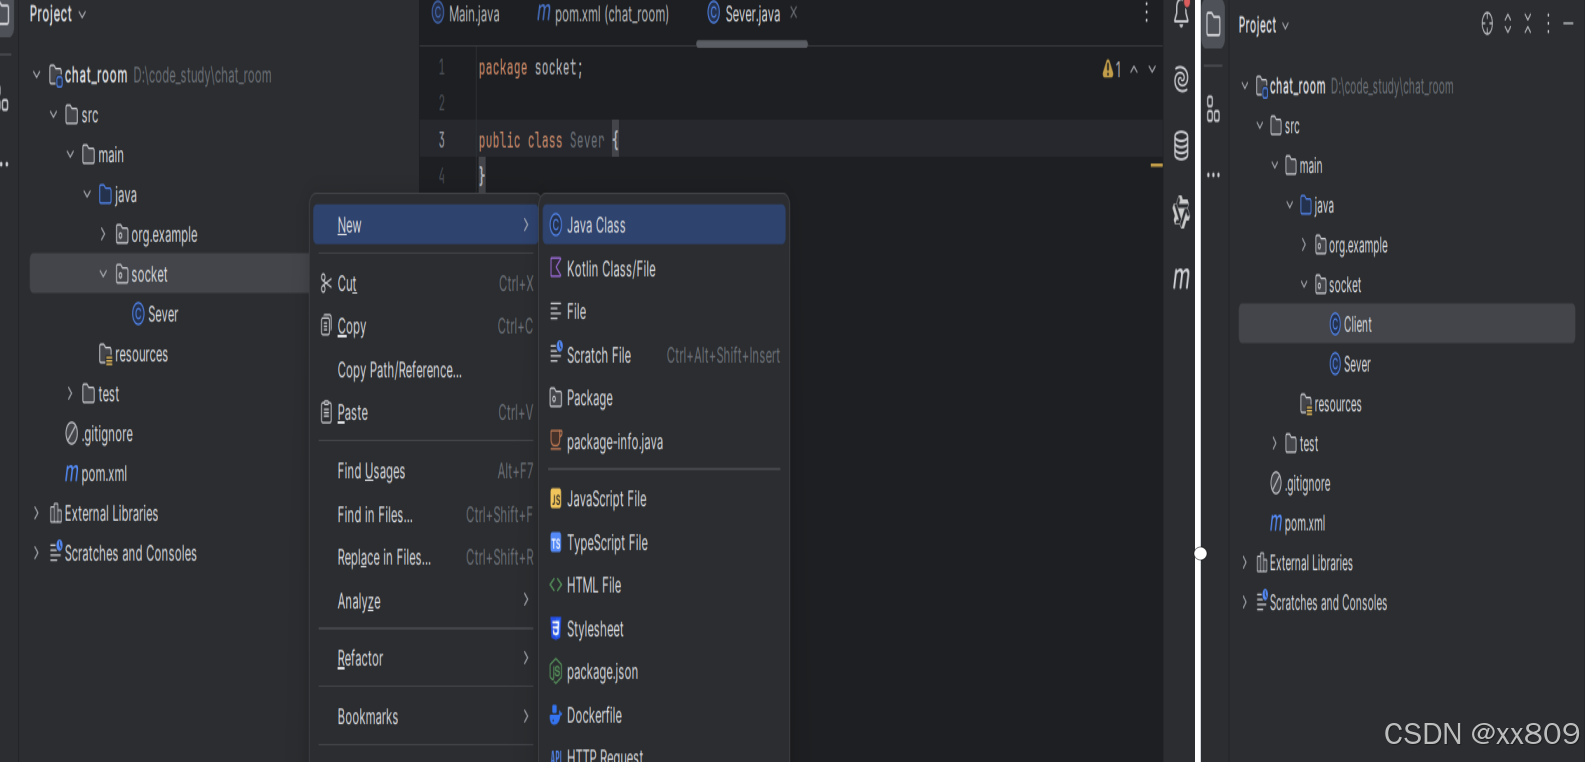Image resolution: width=1585 pixels, height=762 pixels.
Task: Select Copy Path/Reference... menu entry
Action: click(x=424, y=370)
